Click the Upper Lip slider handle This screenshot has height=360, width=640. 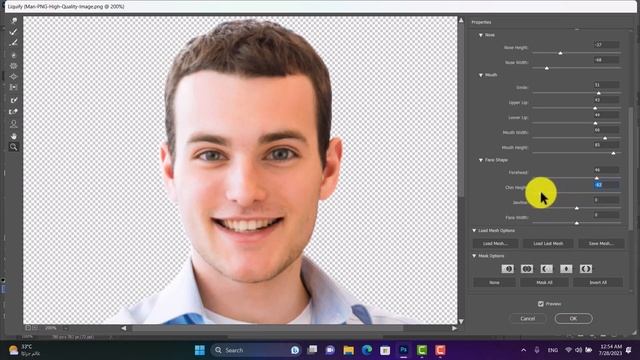[595, 108]
